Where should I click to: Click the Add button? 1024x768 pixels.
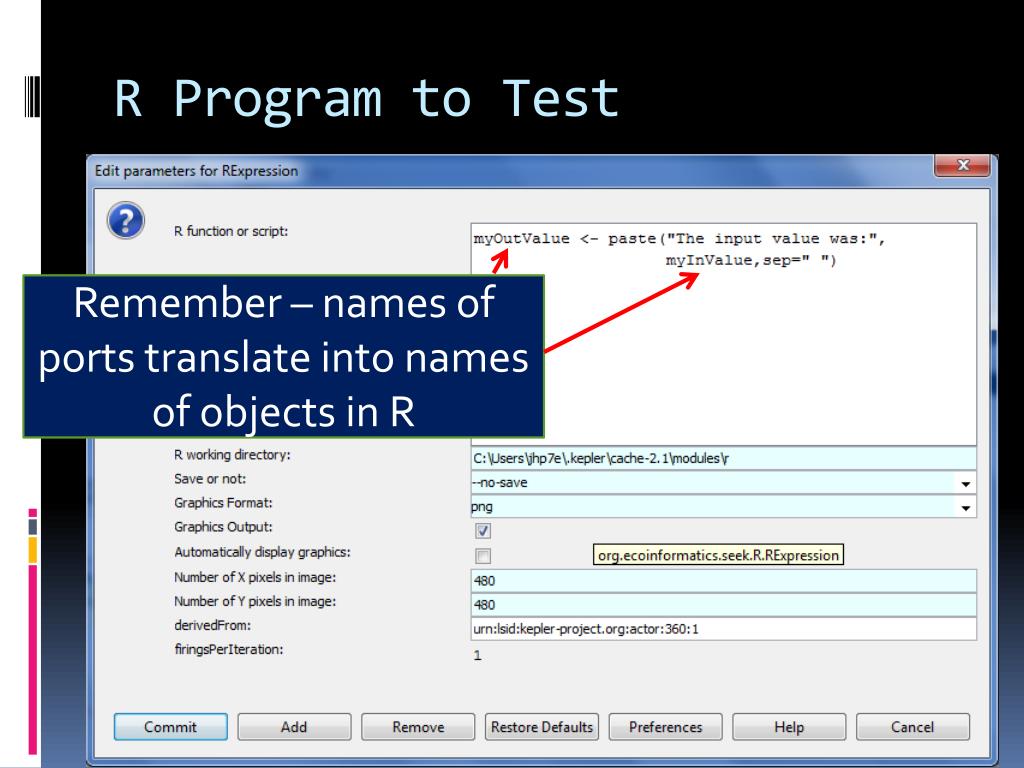pyautogui.click(x=294, y=727)
